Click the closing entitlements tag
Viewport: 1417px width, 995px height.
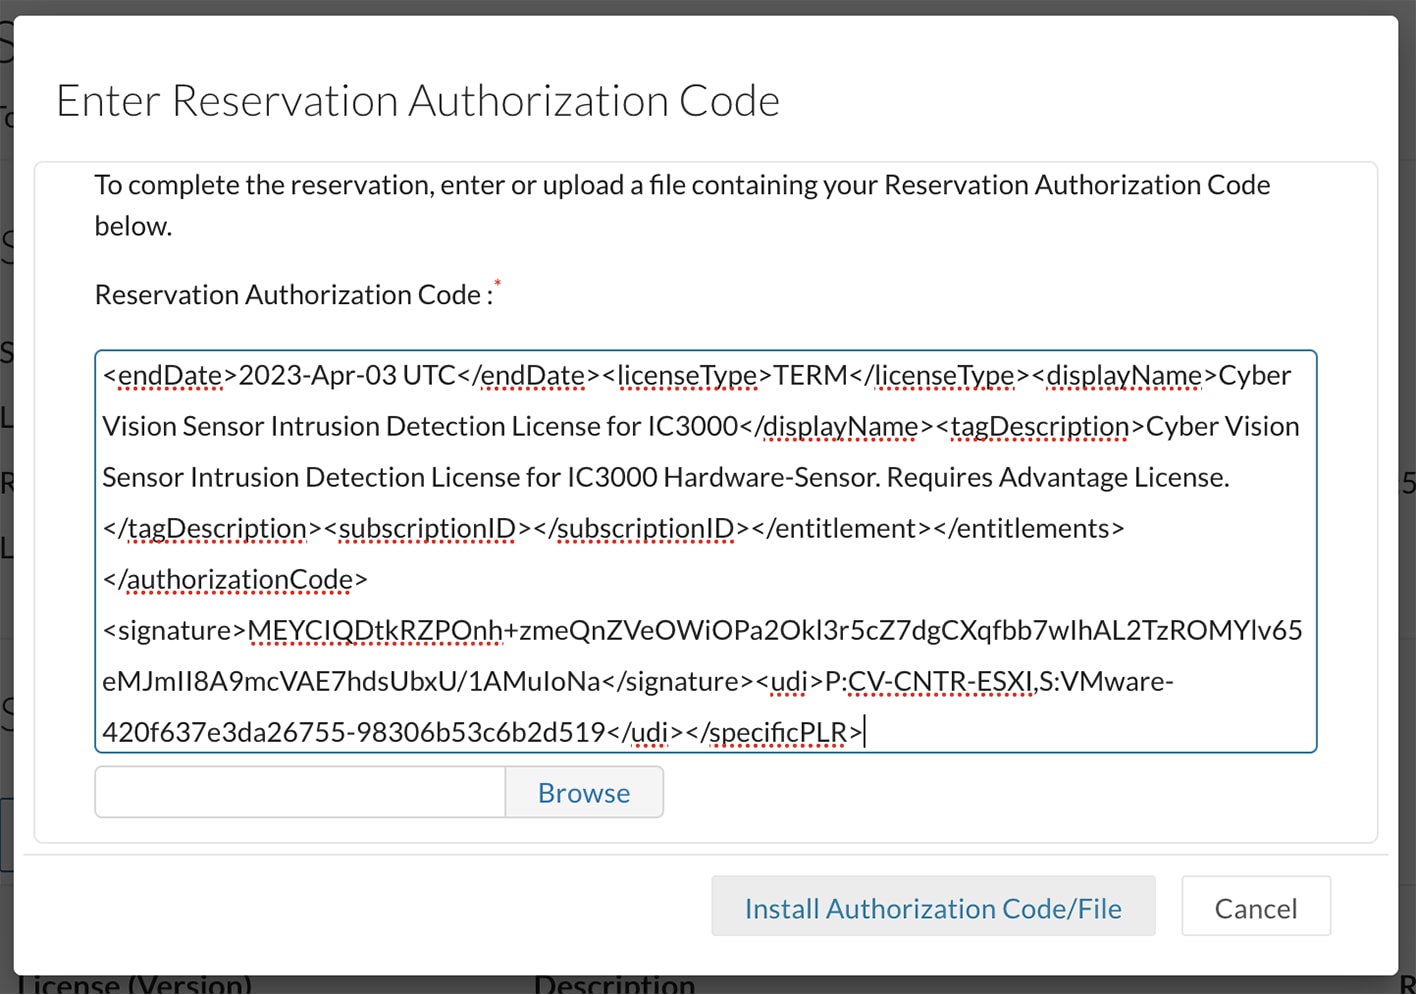click(1030, 529)
